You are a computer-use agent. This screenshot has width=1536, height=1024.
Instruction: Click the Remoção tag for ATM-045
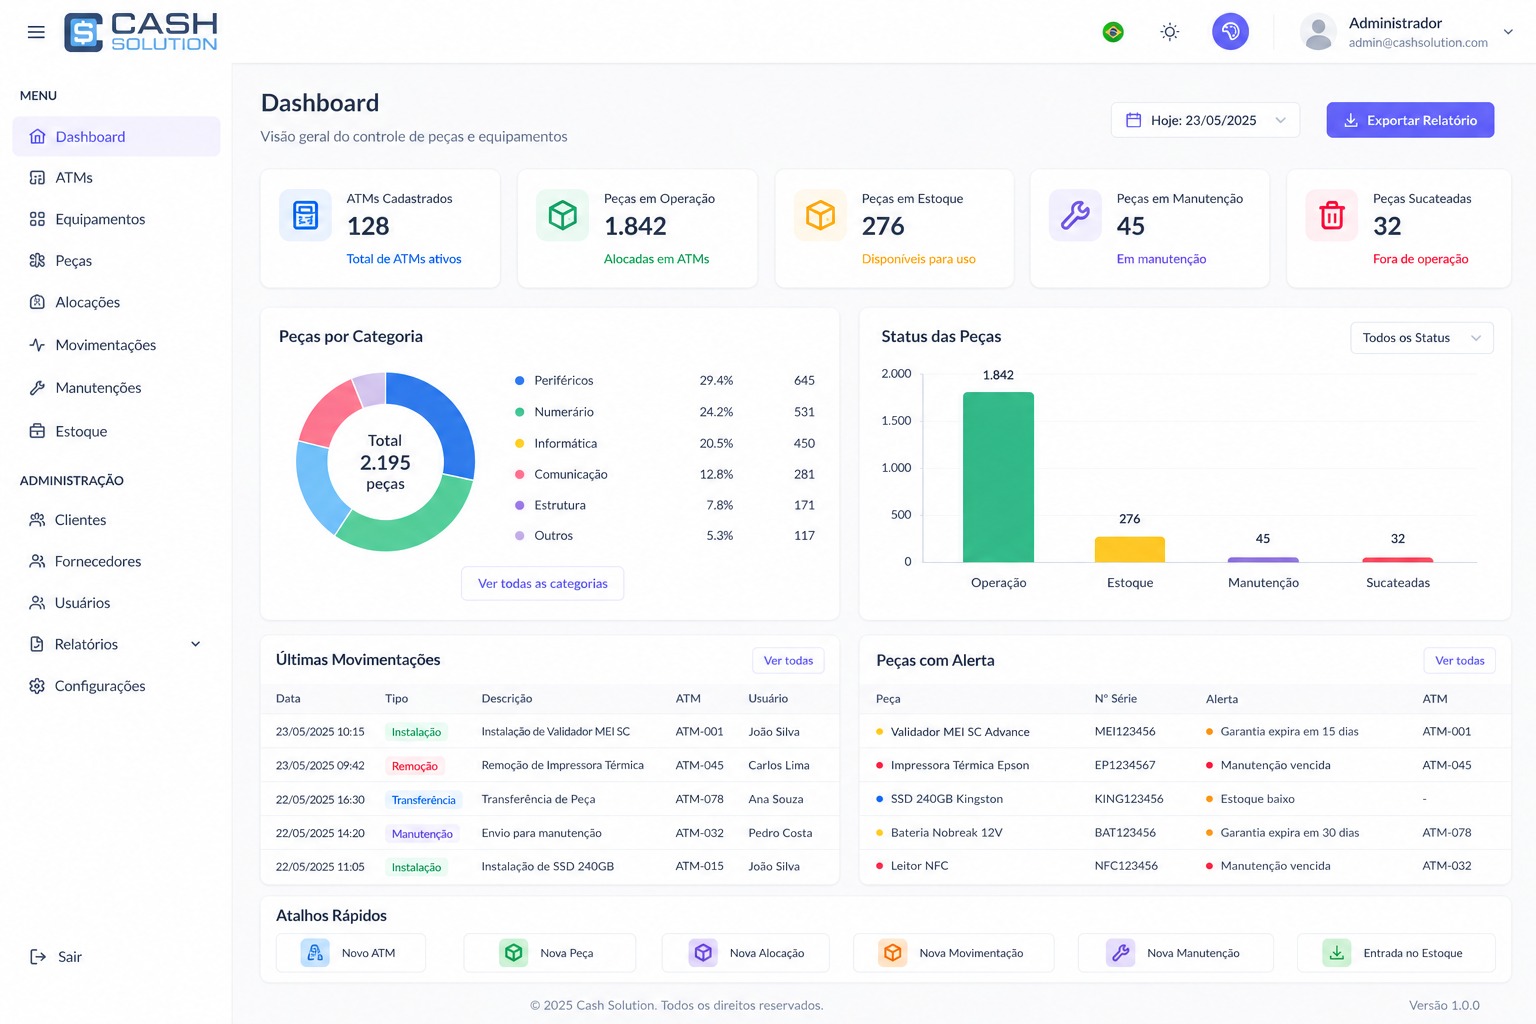click(415, 766)
